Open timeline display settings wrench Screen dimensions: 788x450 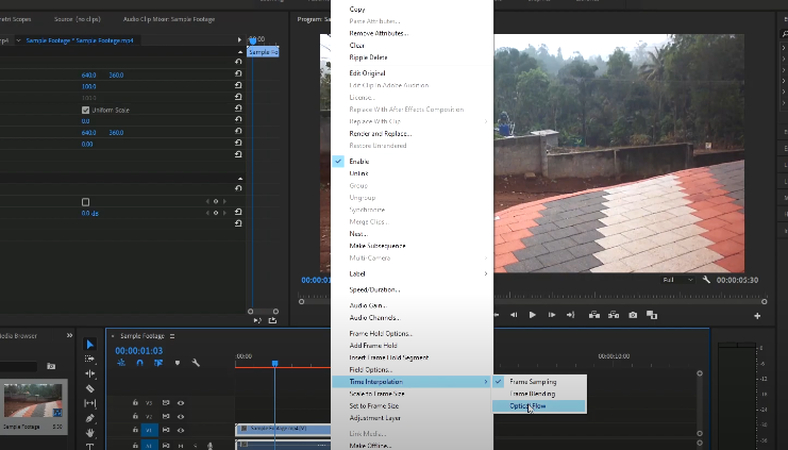(x=195, y=363)
